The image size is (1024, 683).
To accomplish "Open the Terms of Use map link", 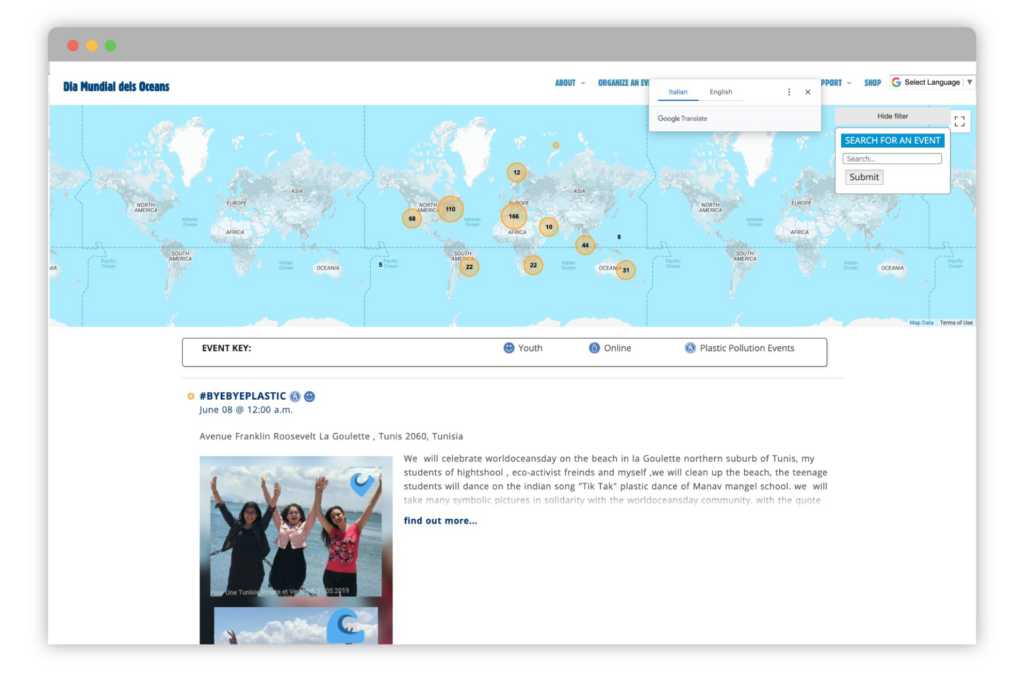I will pos(956,323).
